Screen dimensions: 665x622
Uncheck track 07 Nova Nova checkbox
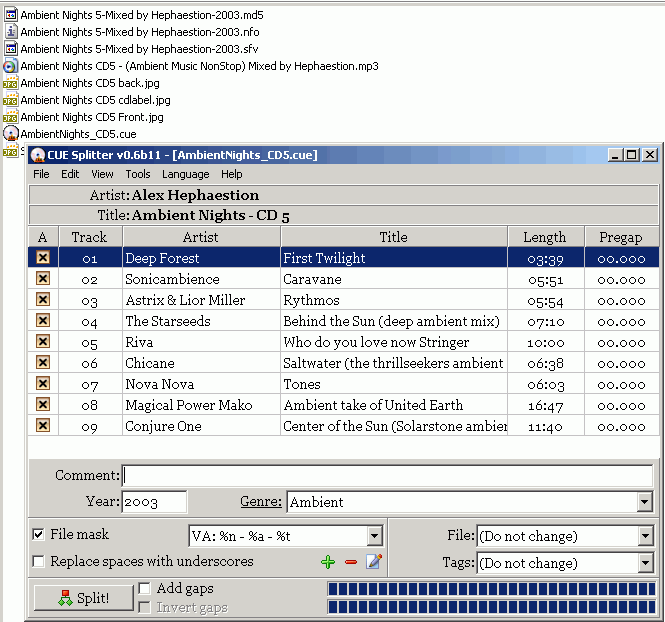[x=43, y=383]
